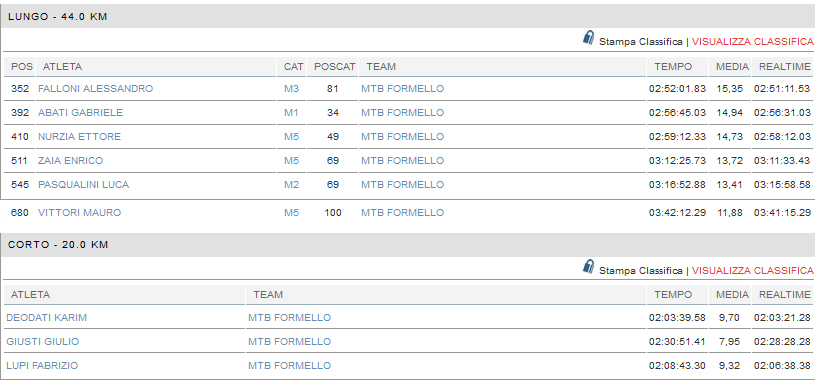The image size is (815, 386).
Task: Open DEODATI KARIM athlete page
Action: click(47, 317)
